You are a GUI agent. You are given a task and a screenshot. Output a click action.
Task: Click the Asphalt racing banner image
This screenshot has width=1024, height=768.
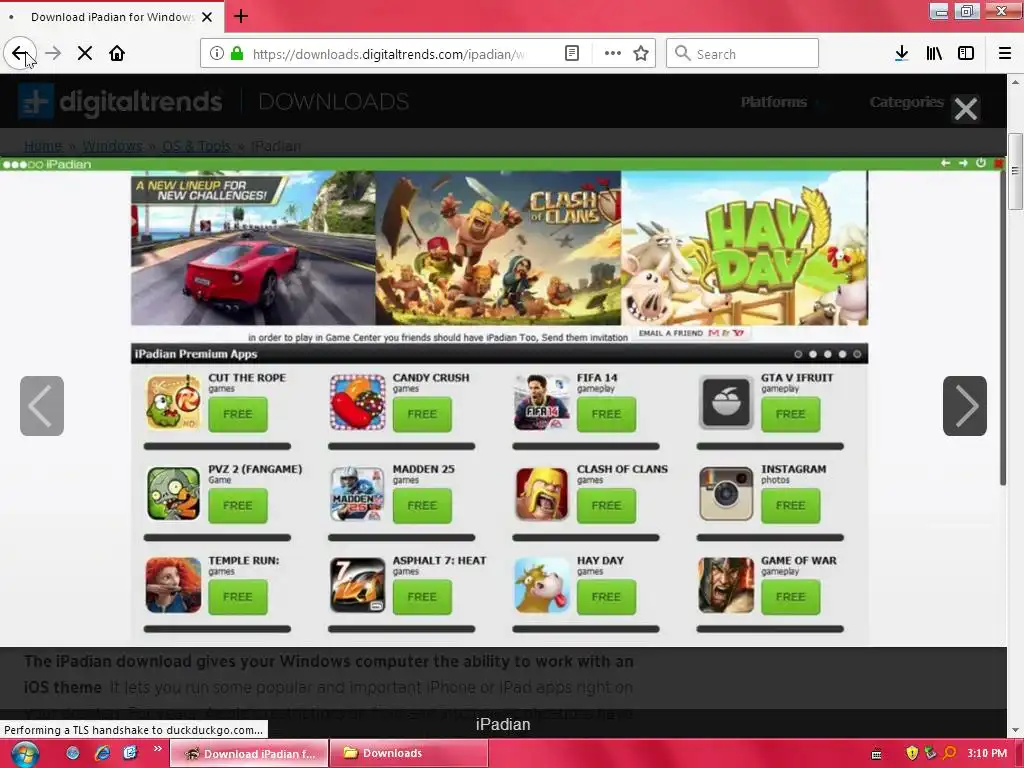(253, 248)
